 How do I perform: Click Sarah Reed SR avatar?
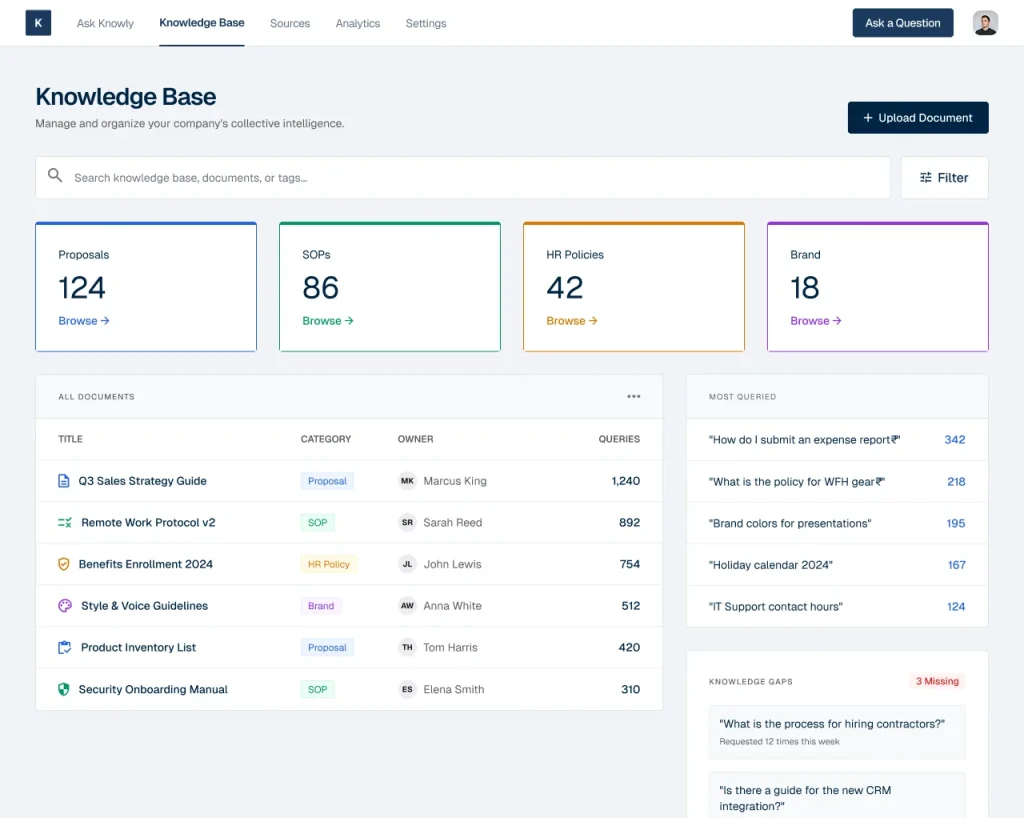pyautogui.click(x=407, y=523)
